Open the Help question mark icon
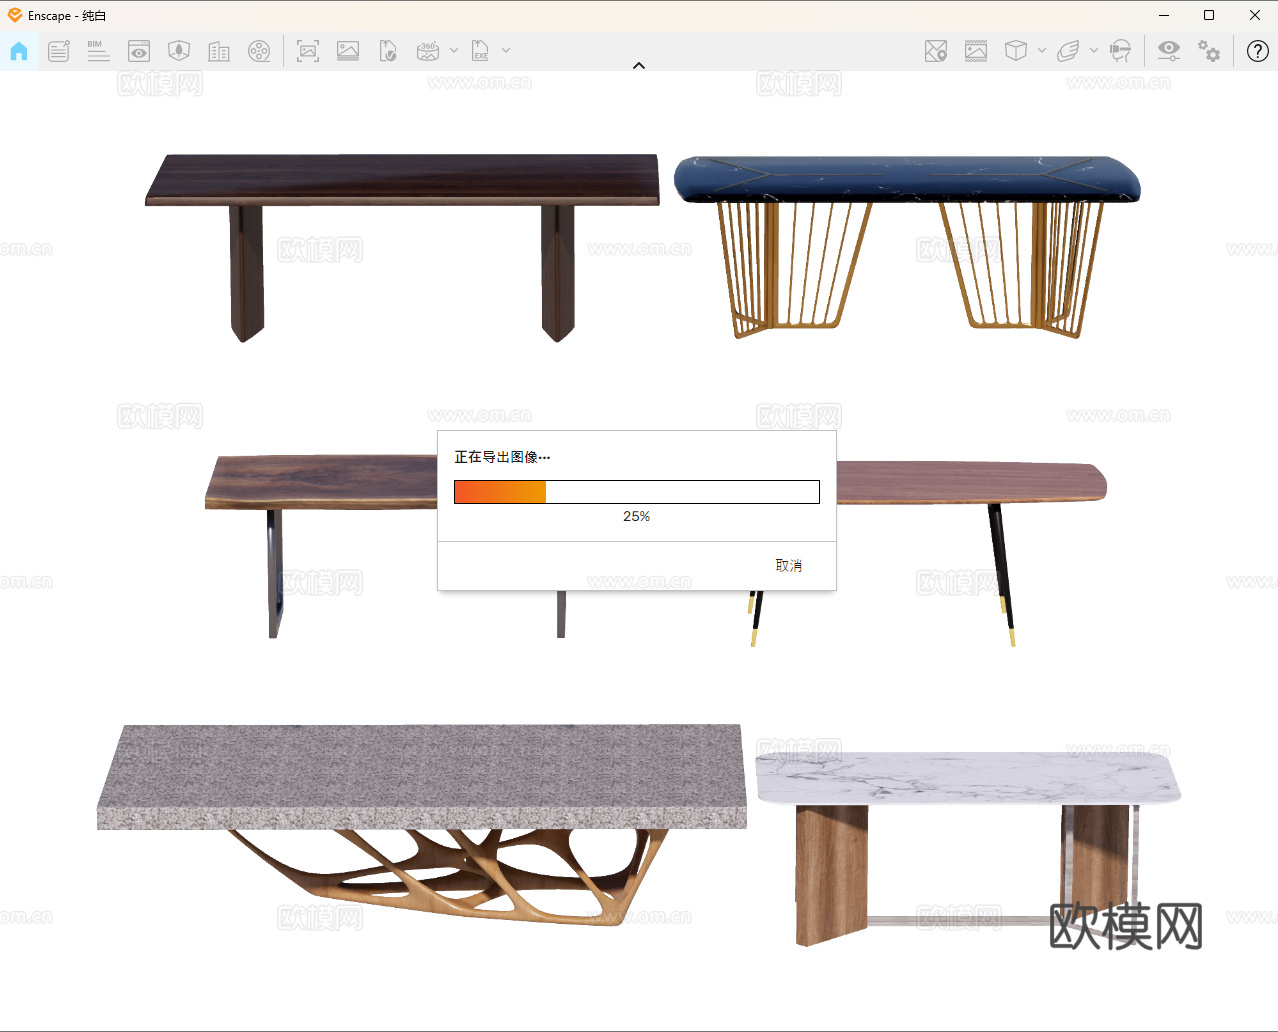Viewport: 1278px width, 1032px height. coord(1258,51)
